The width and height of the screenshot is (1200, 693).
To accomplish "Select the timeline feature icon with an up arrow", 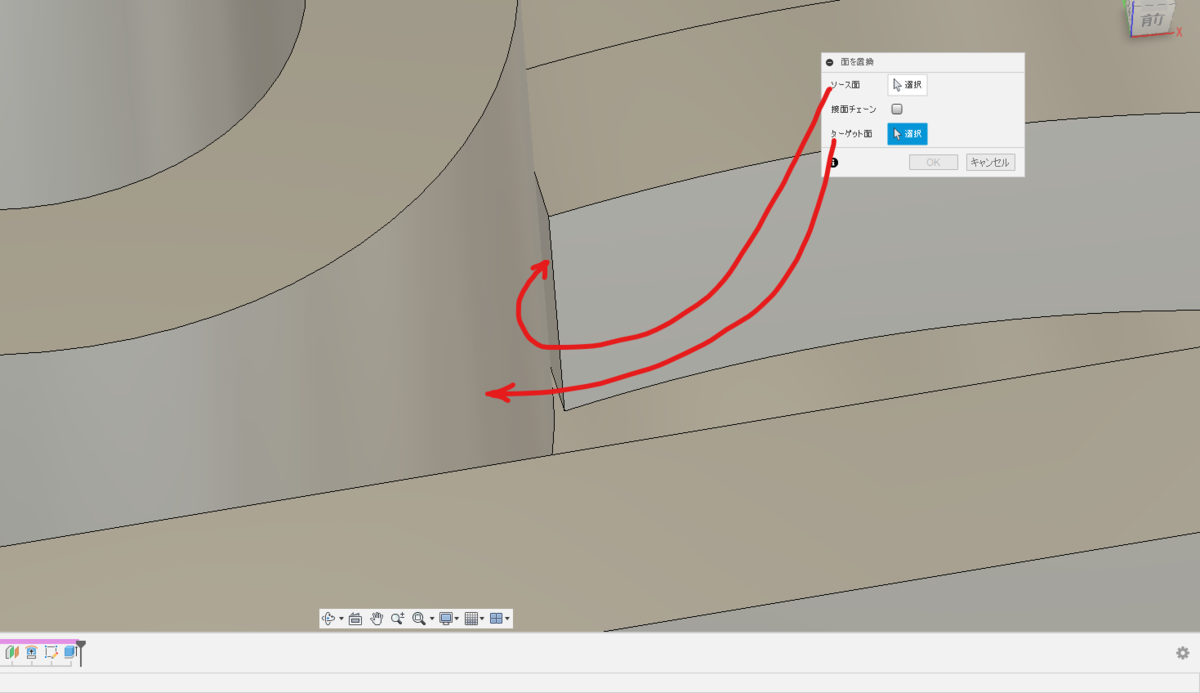I will [31, 652].
